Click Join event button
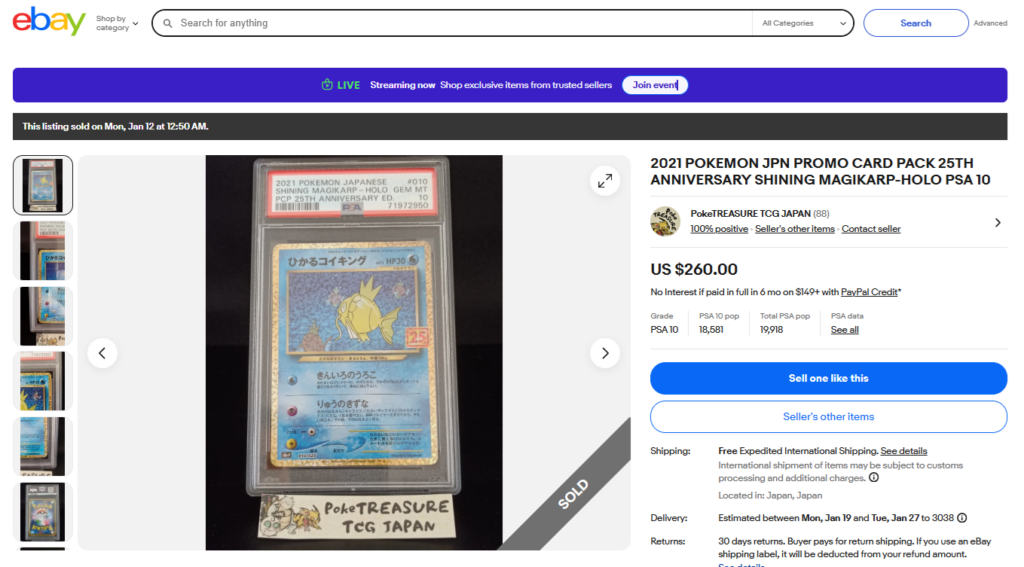The width and height of the screenshot is (1024, 567). [x=655, y=85]
